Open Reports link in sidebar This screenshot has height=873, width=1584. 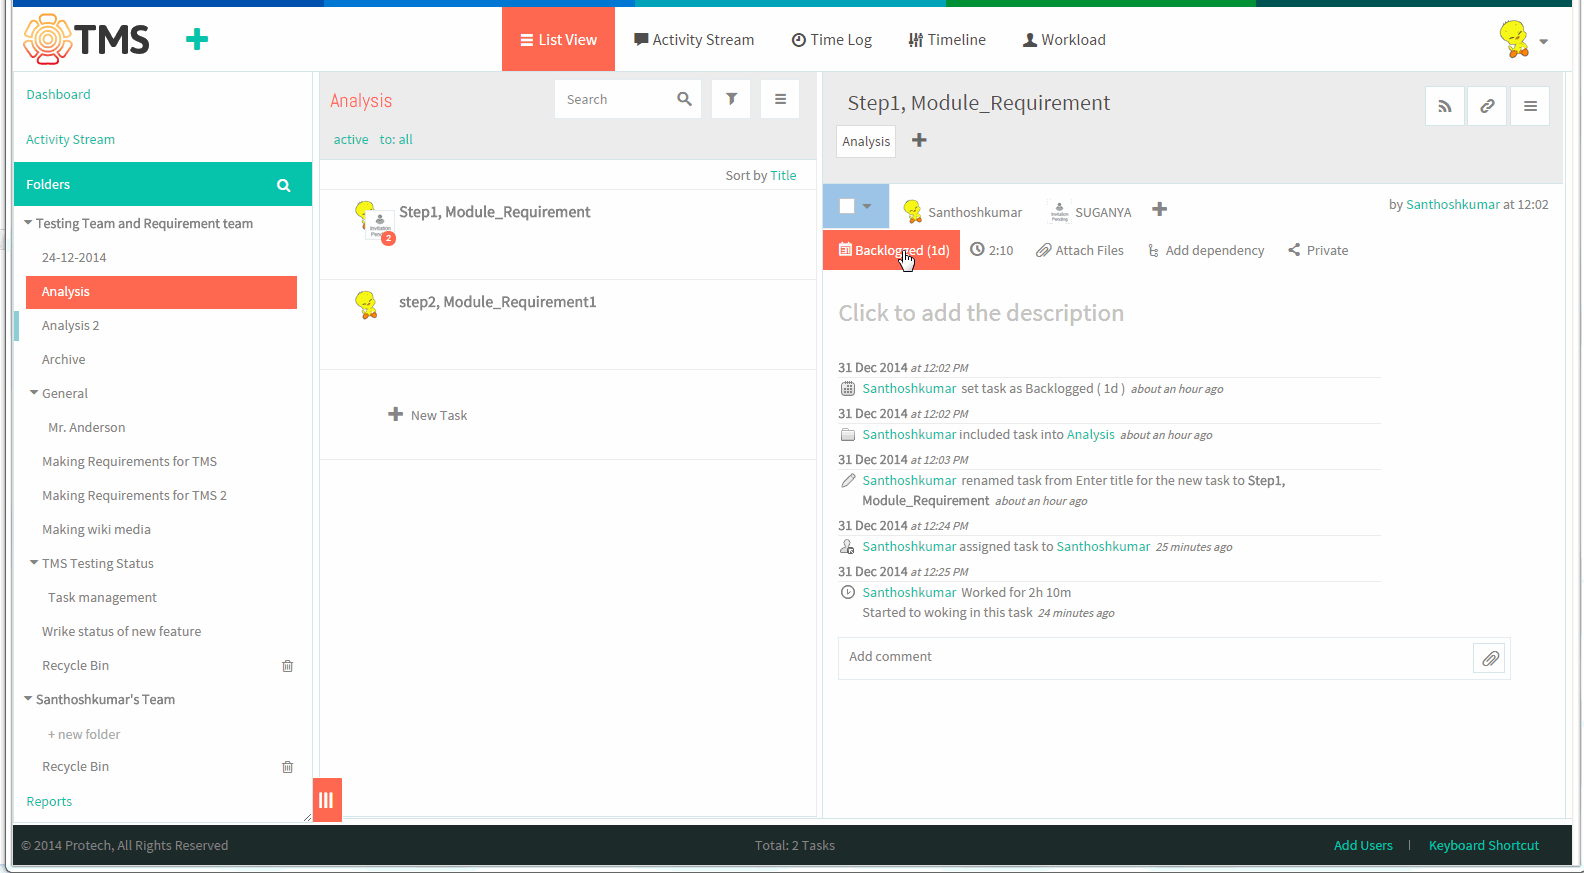point(49,802)
